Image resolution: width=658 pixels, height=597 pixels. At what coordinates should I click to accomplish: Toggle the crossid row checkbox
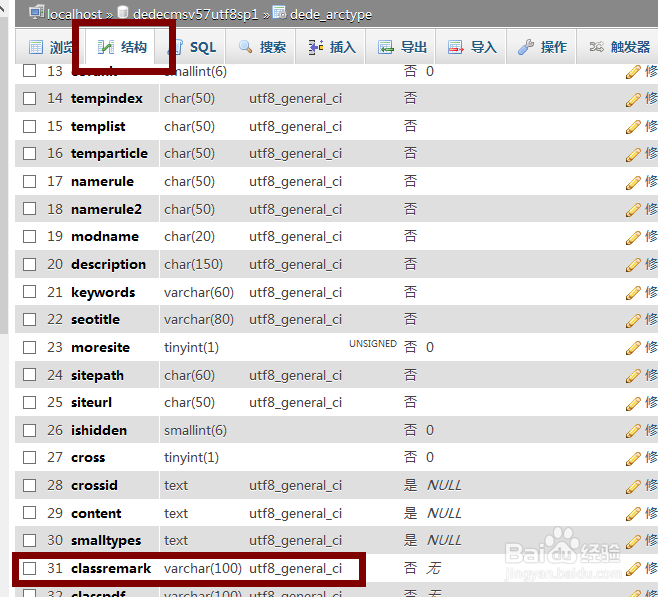pyautogui.click(x=30, y=486)
